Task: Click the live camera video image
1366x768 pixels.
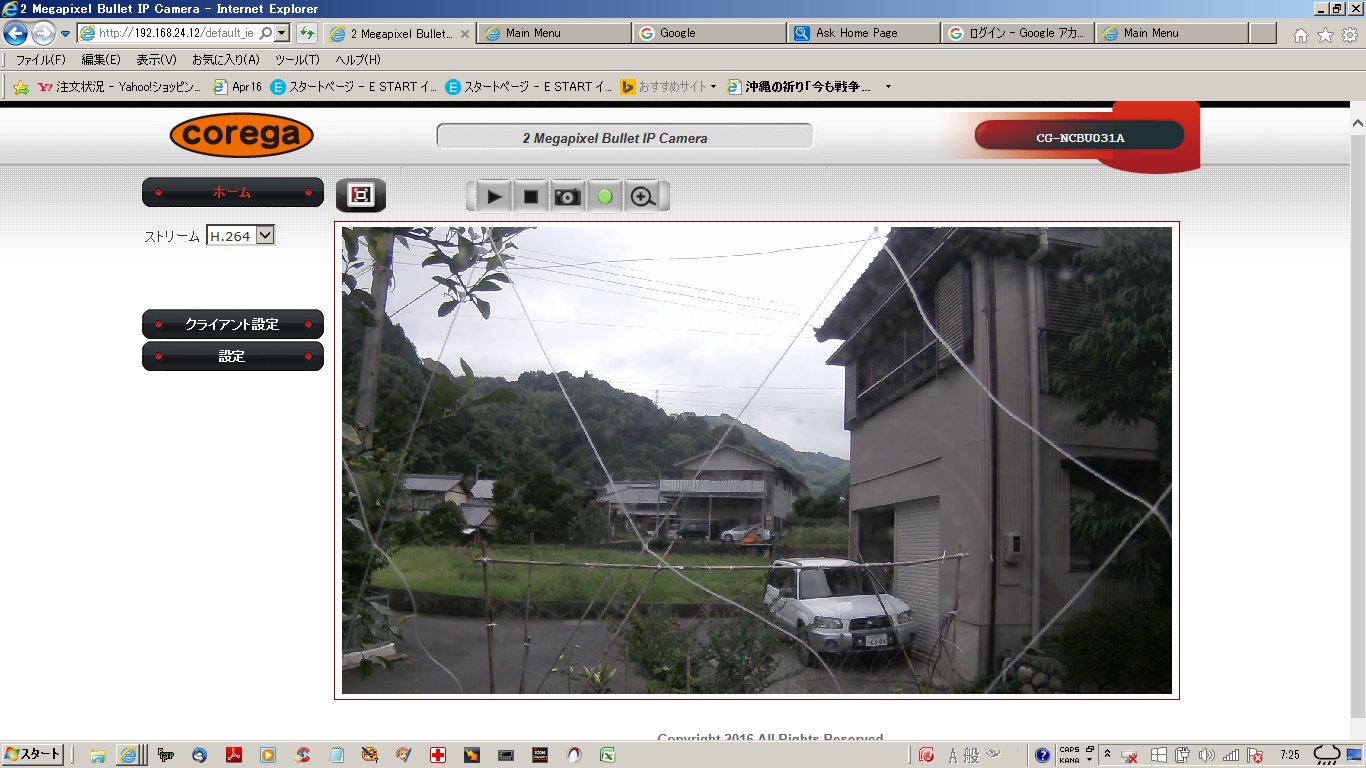Action: click(x=756, y=460)
